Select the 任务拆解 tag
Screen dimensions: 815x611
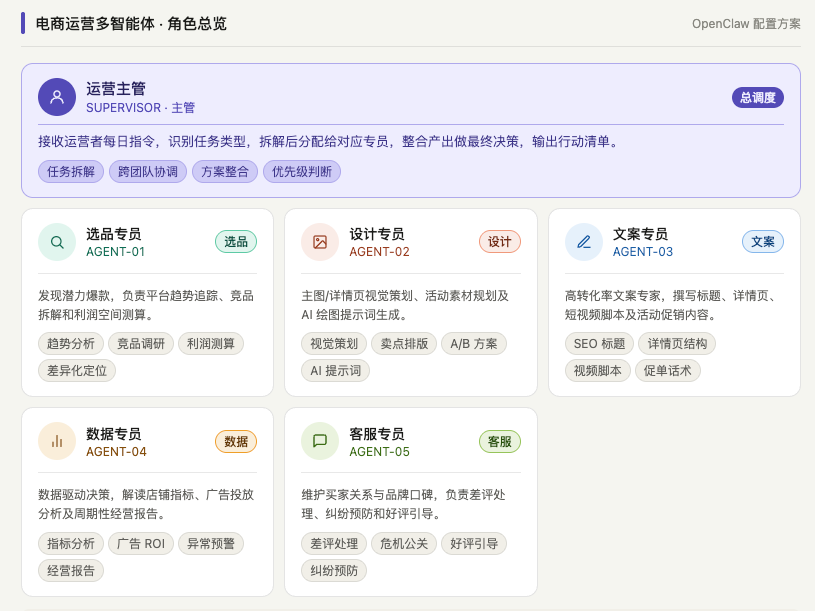tap(71, 171)
